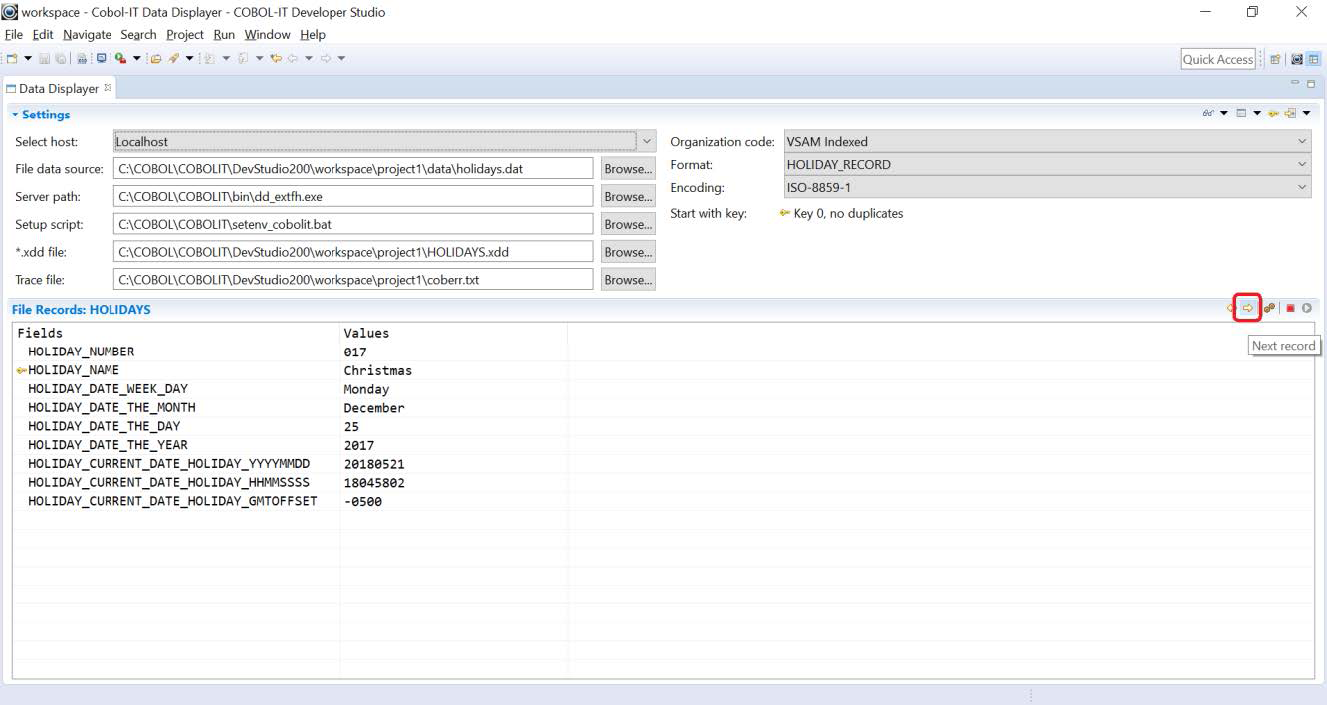This screenshot has height=705, width=1327.
Task: Click the open folder icon in toolbar
Action: point(156,59)
